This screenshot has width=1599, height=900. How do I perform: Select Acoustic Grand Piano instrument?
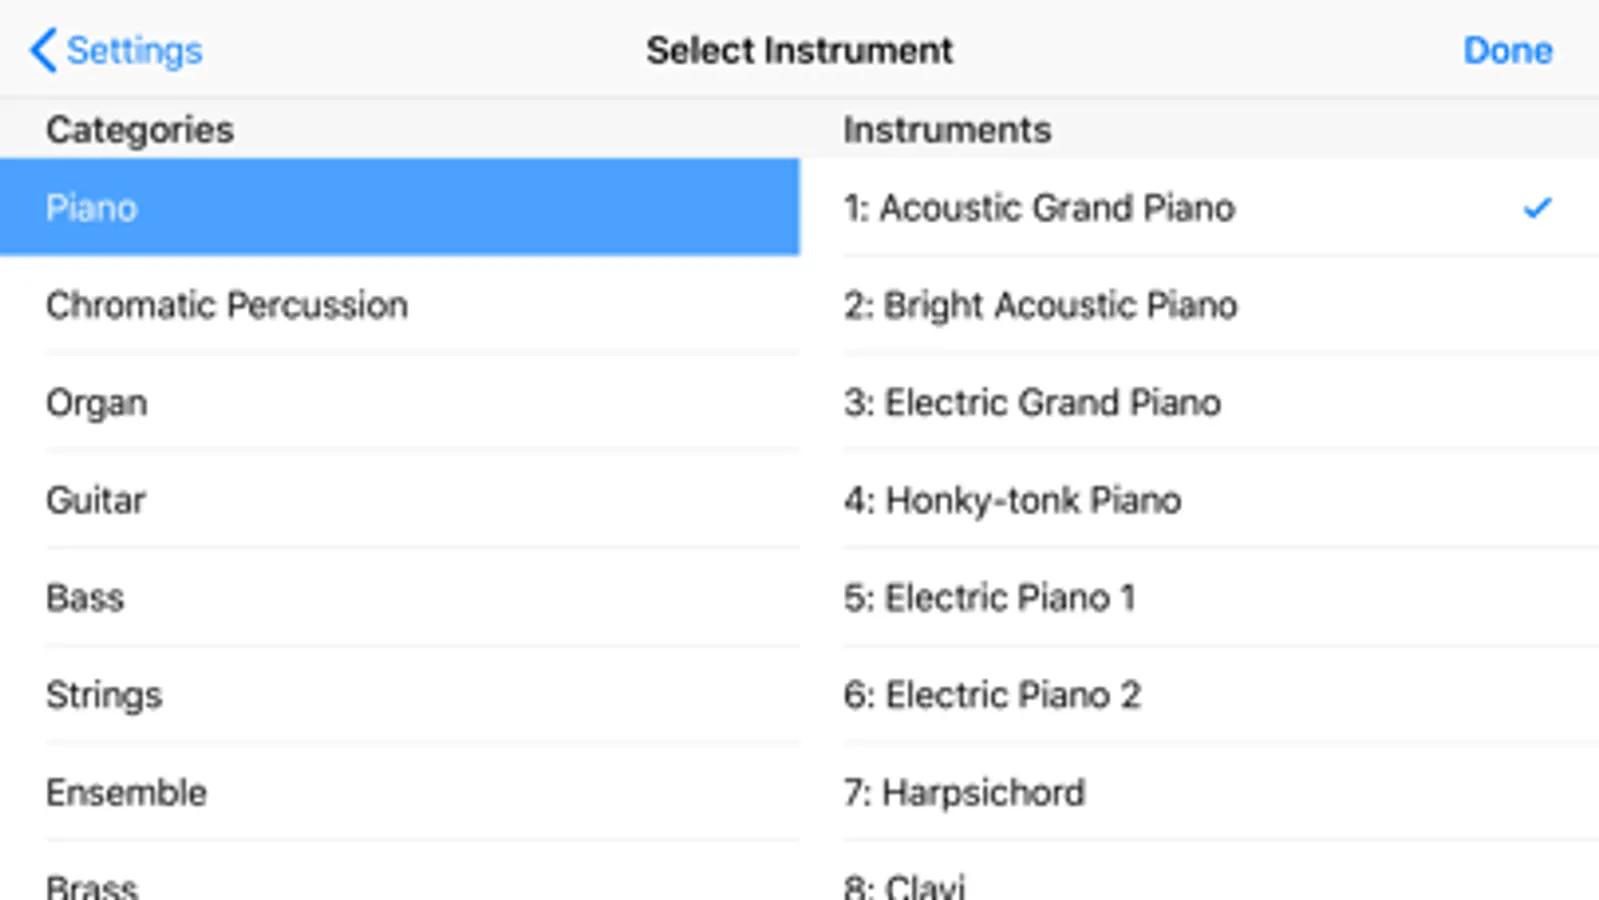pos(1039,208)
